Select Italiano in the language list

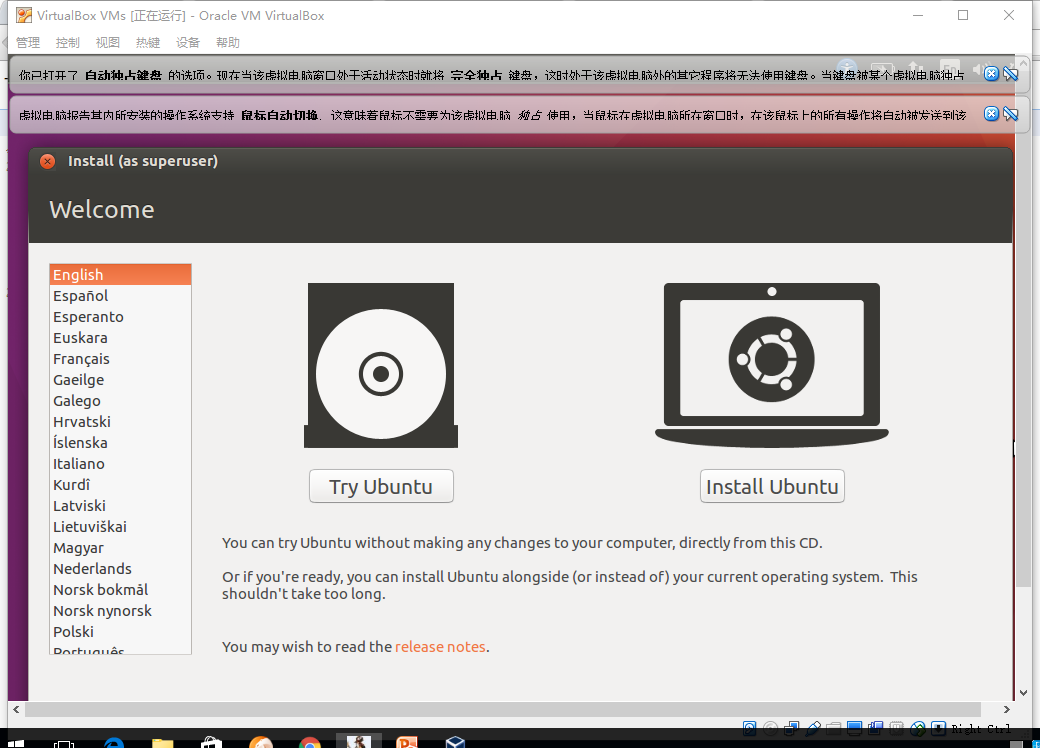120,464
